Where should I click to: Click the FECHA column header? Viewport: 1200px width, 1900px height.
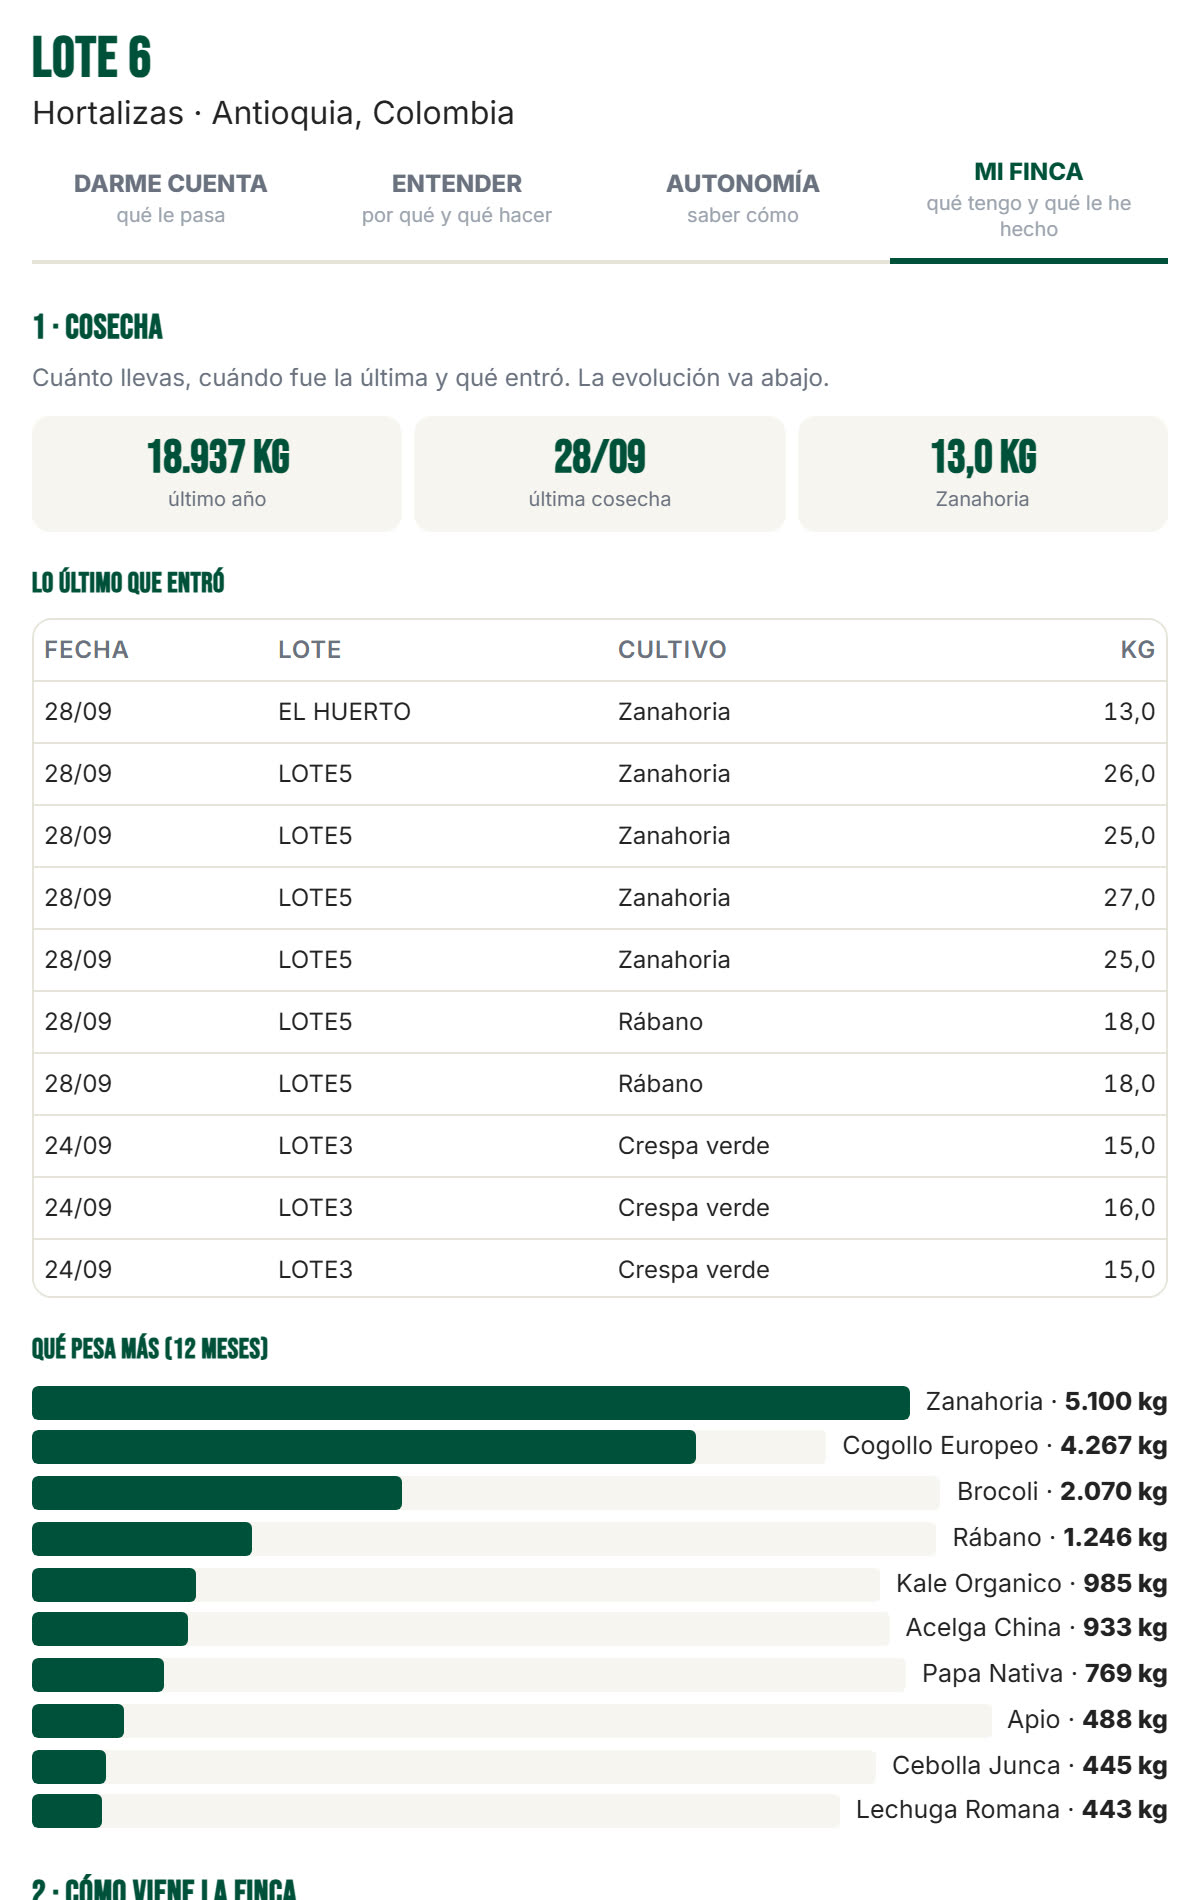[87, 650]
